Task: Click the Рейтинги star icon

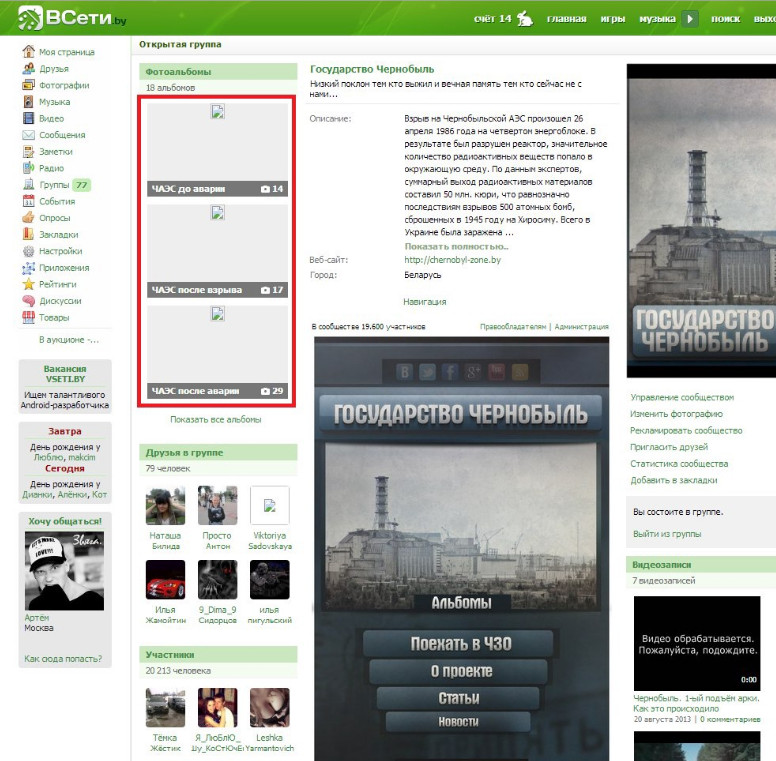Action: (x=29, y=284)
